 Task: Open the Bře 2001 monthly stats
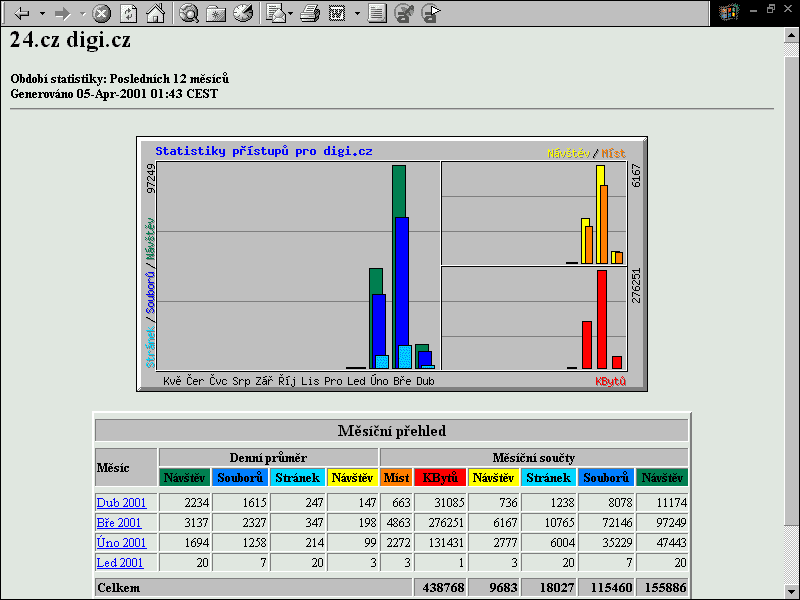point(119,522)
